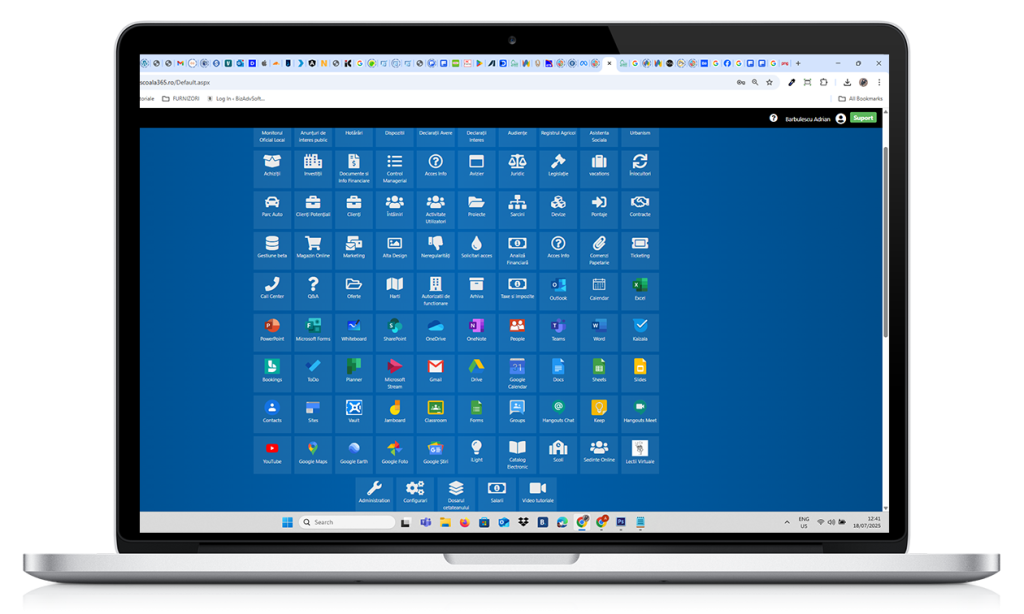This screenshot has height=614, width=1024.
Task: Launch the OneDrive tile
Action: pyautogui.click(x=436, y=332)
